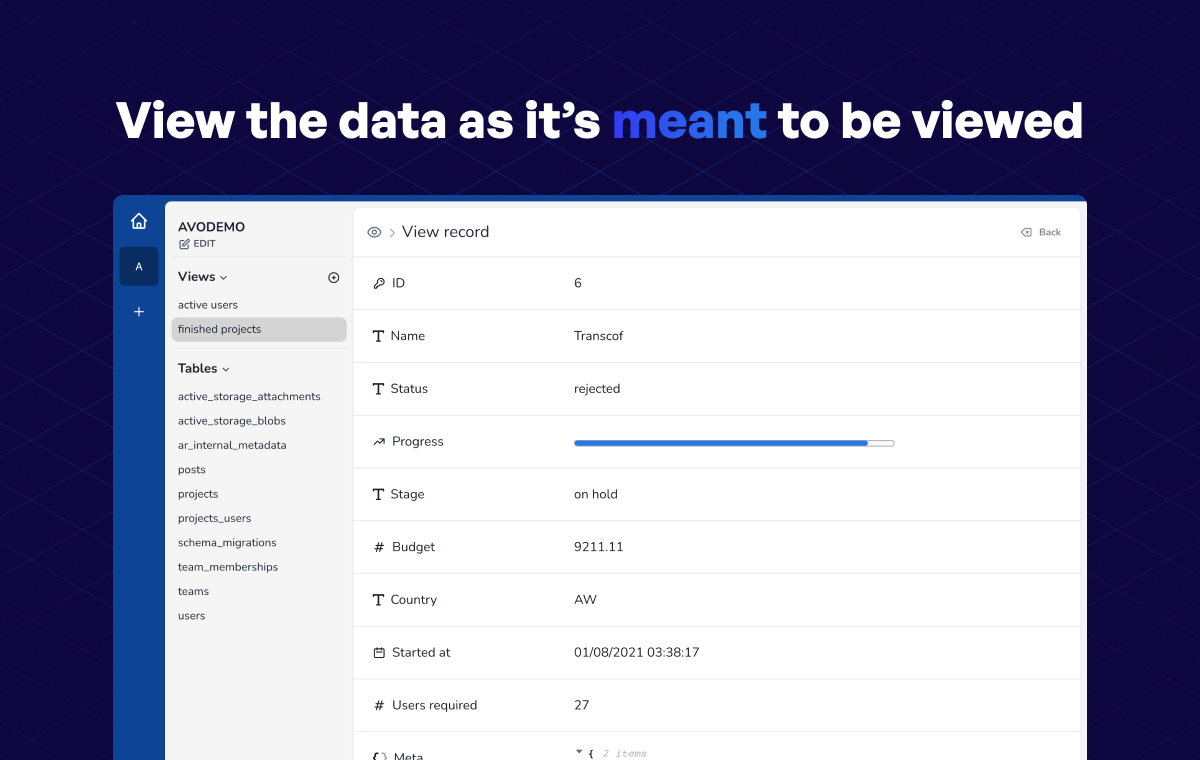Click the trend icon beside Progress
The height and width of the screenshot is (760, 1200).
click(x=379, y=441)
